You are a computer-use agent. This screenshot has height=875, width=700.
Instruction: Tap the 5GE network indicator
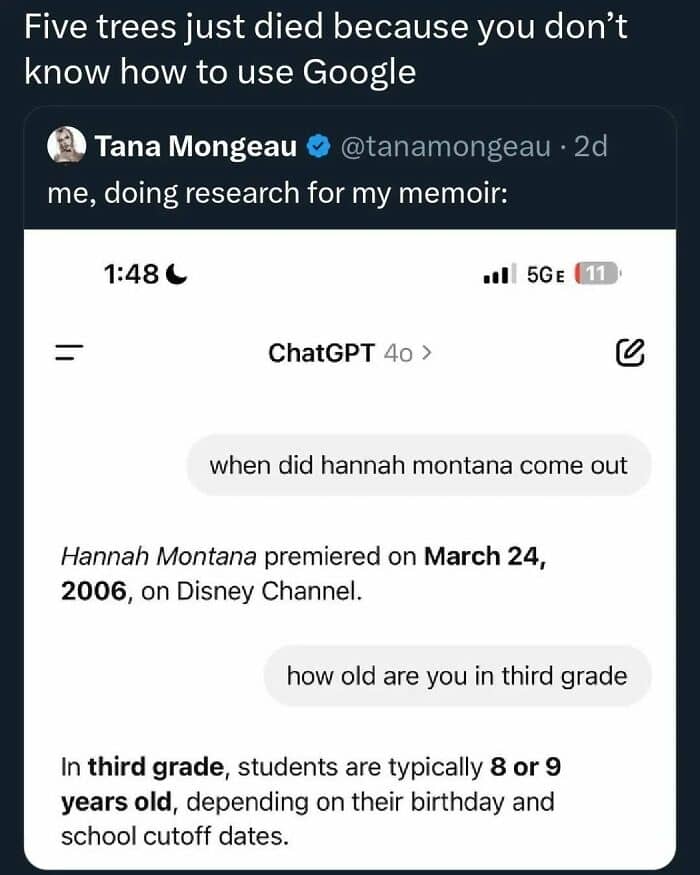546,273
